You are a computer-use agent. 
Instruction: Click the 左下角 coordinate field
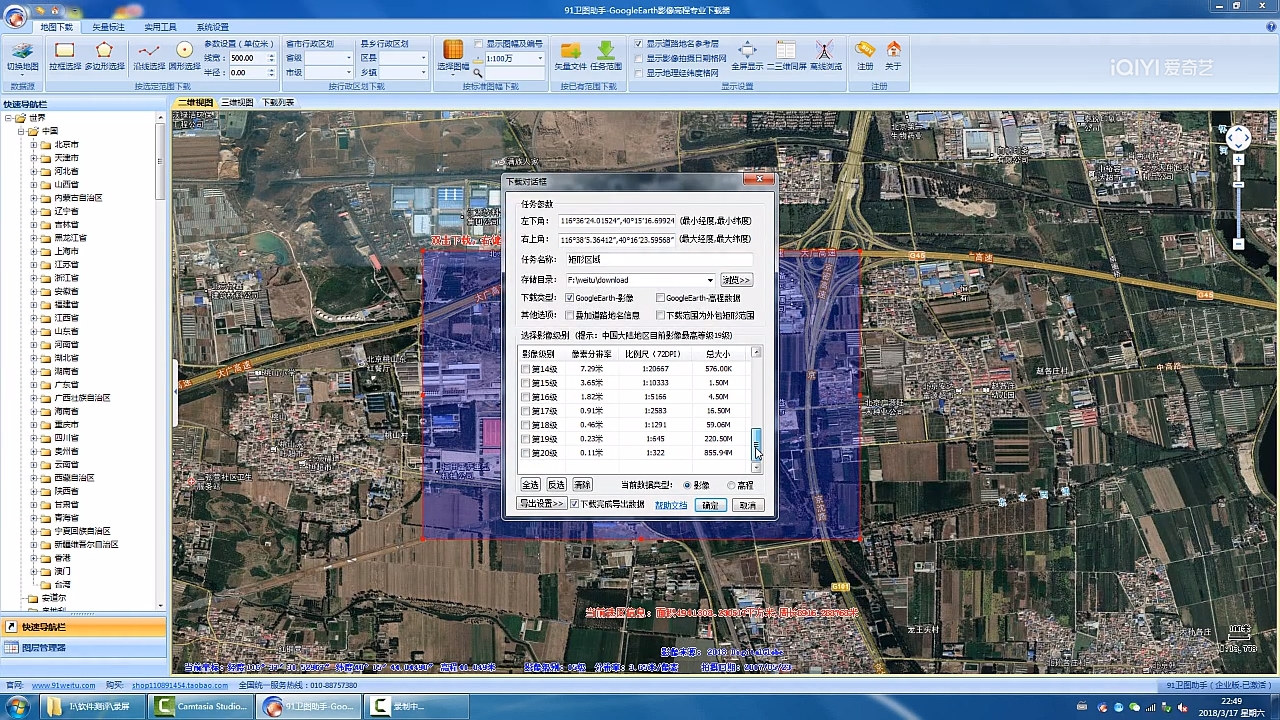616,221
